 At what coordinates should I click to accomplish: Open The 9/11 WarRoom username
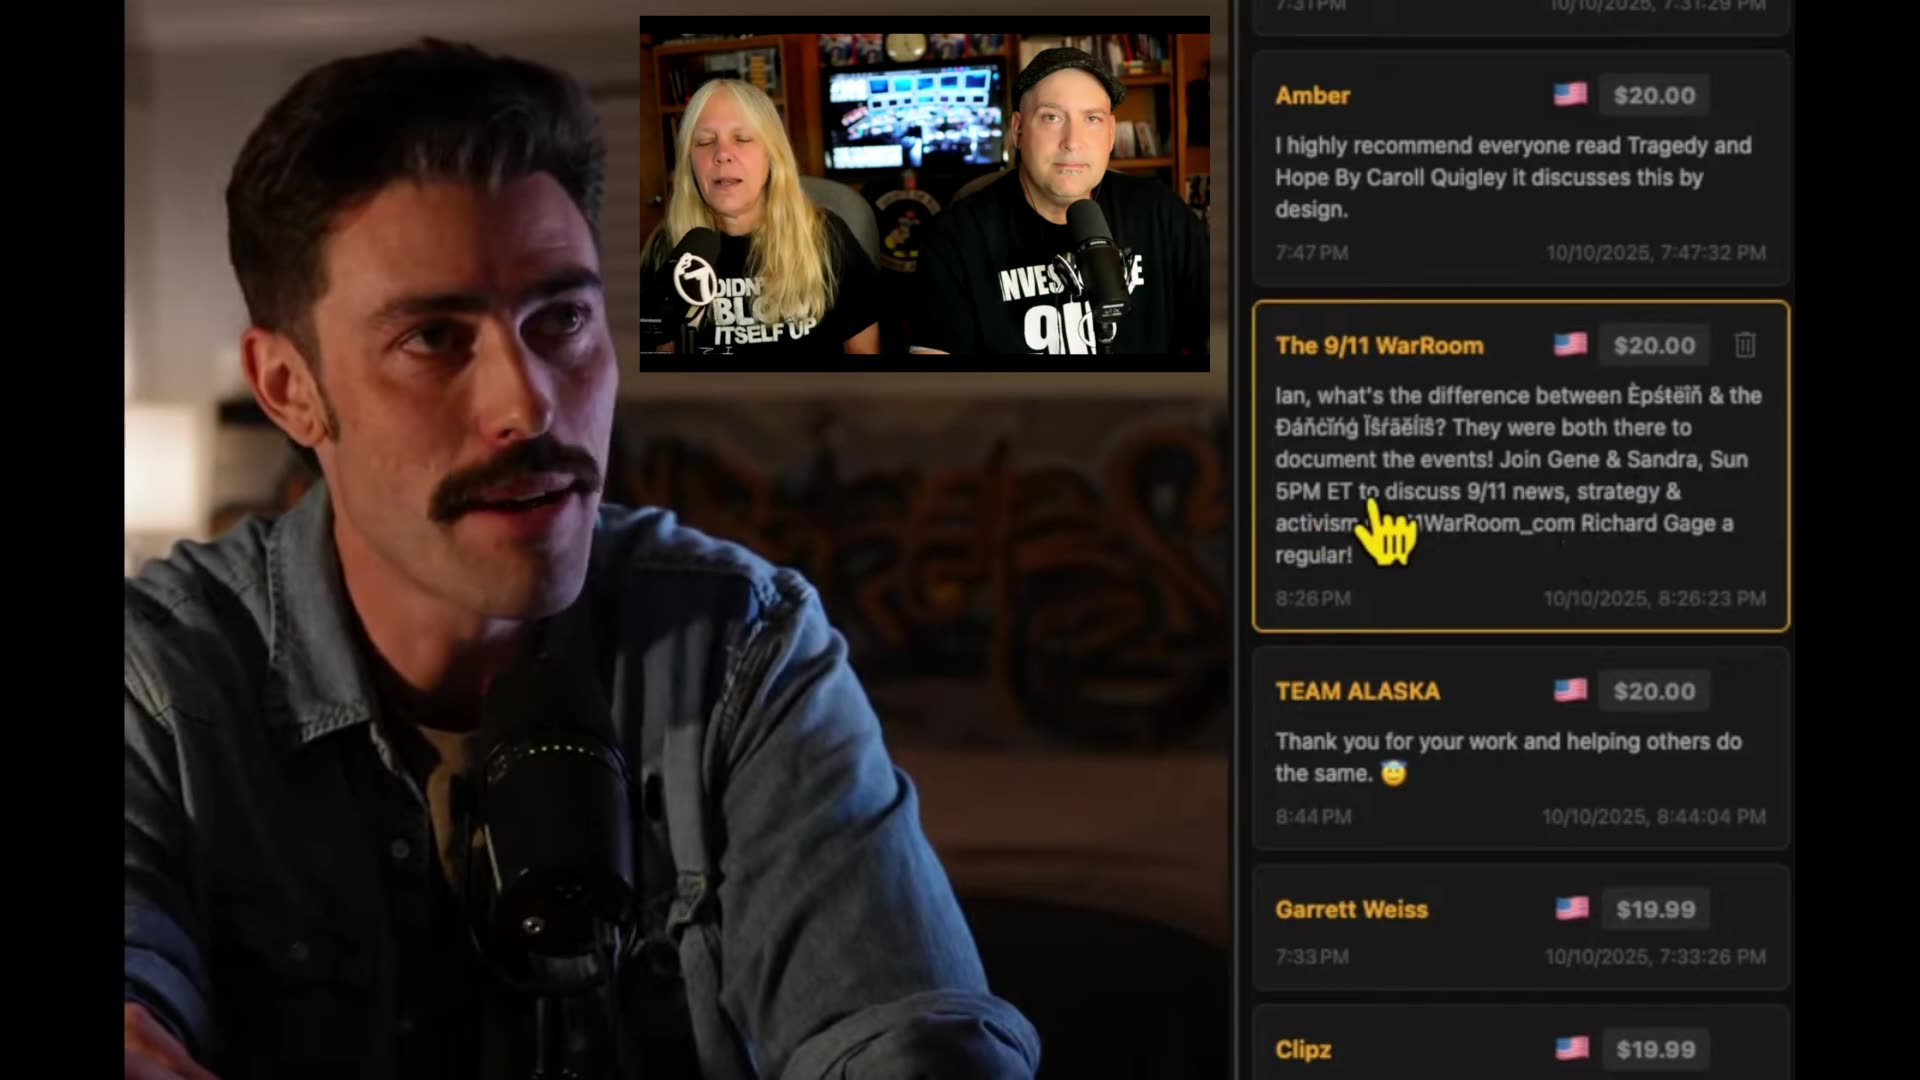[1379, 345]
